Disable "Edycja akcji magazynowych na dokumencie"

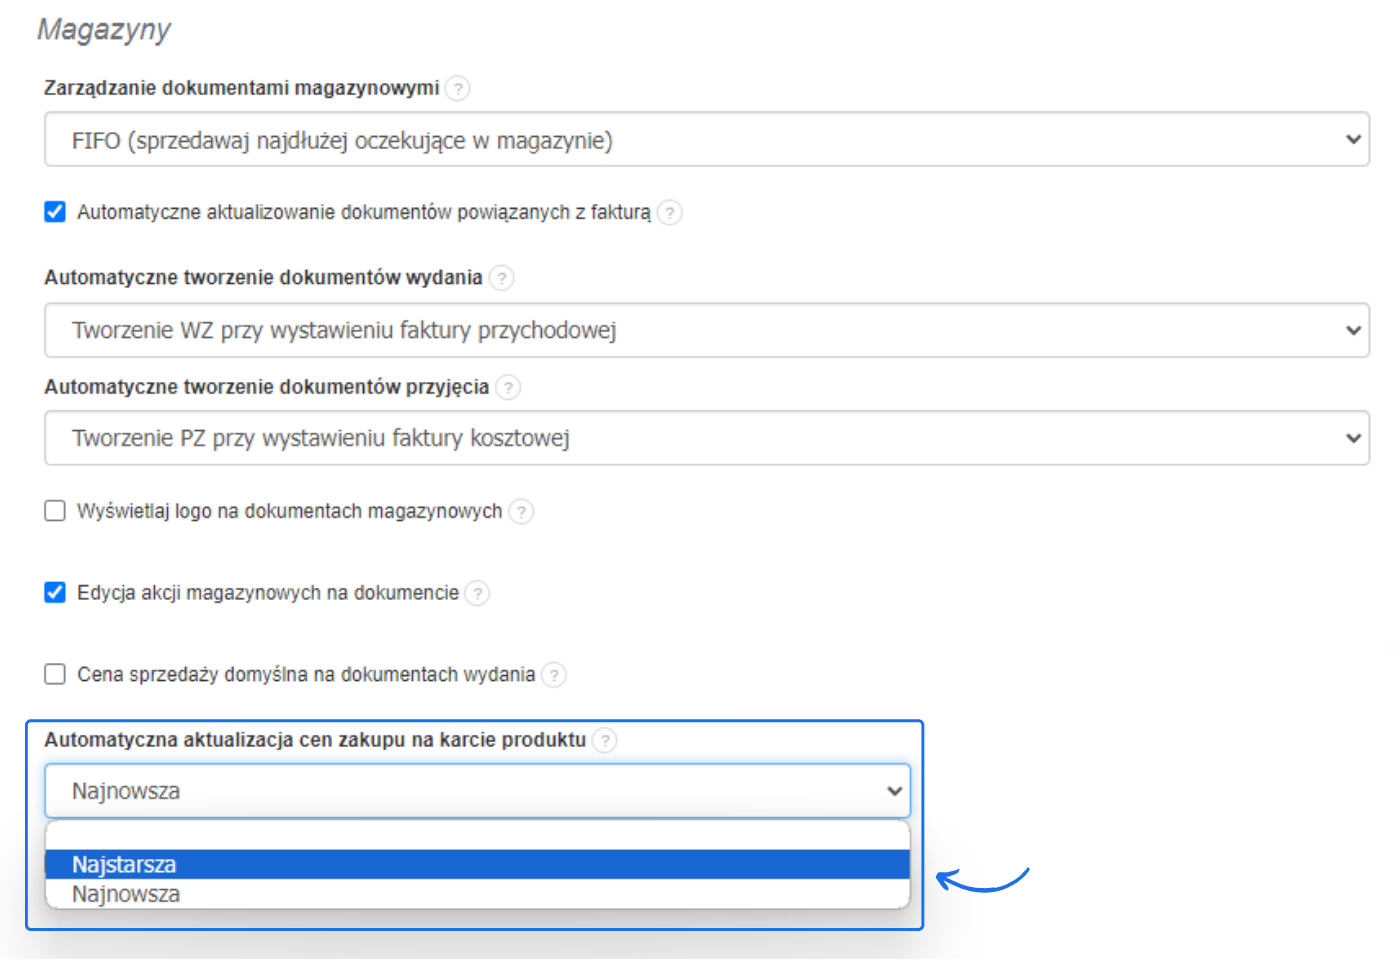[x=54, y=592]
